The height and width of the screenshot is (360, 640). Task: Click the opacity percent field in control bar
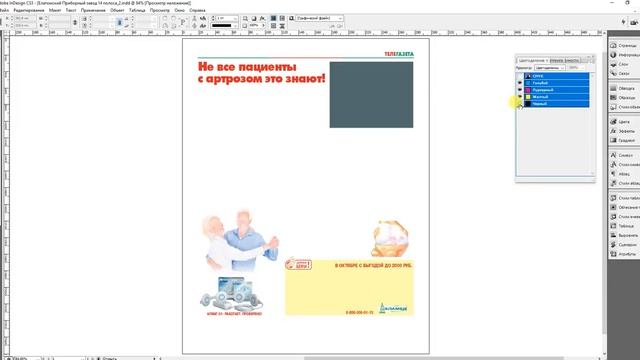coord(254,26)
